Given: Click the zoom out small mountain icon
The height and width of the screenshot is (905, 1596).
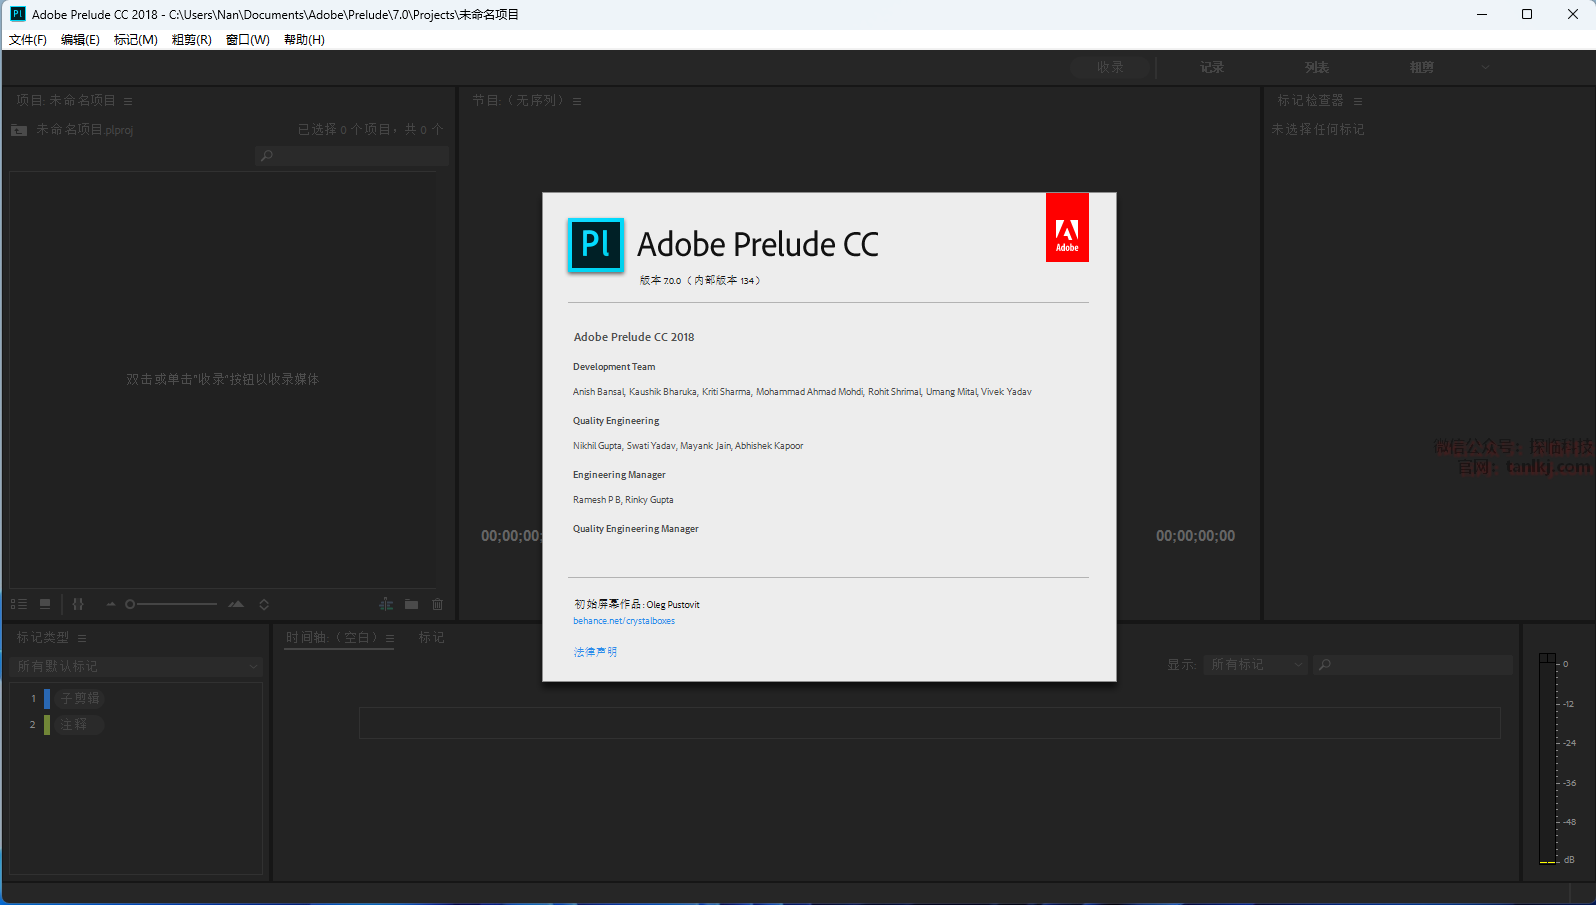Looking at the screenshot, I should click(111, 604).
